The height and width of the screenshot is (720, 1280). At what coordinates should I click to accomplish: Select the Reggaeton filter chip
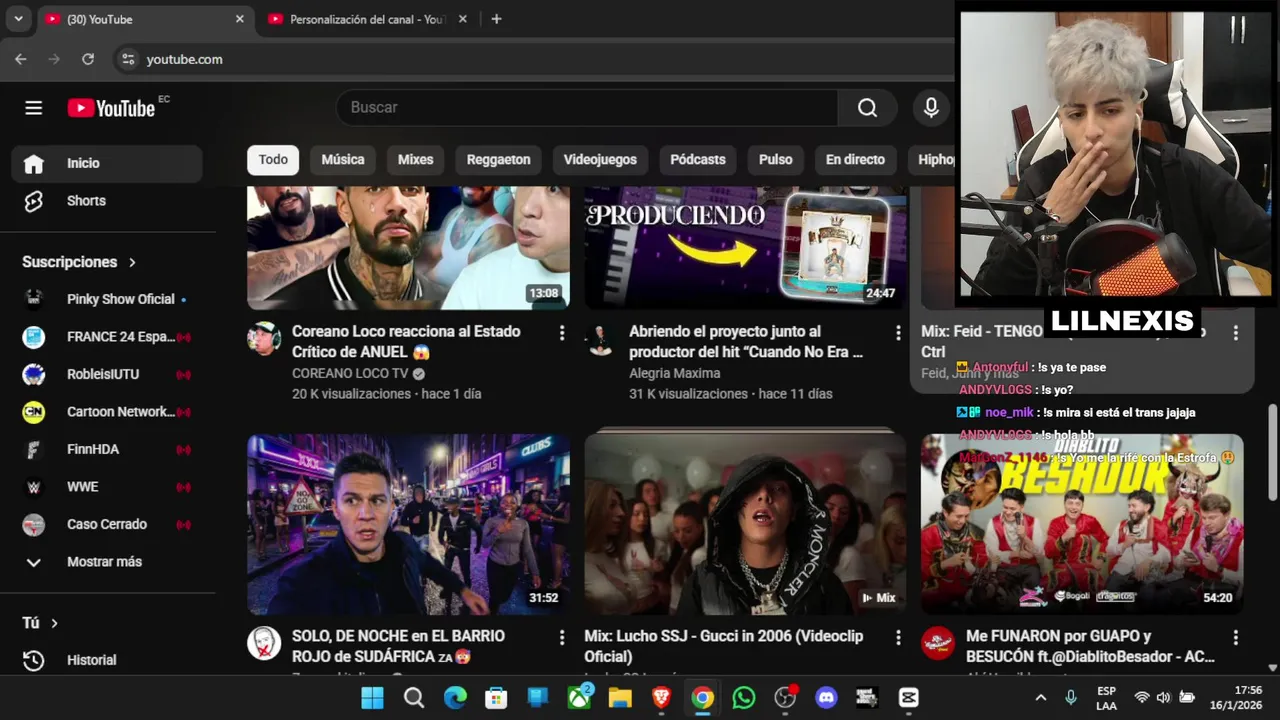tap(498, 160)
